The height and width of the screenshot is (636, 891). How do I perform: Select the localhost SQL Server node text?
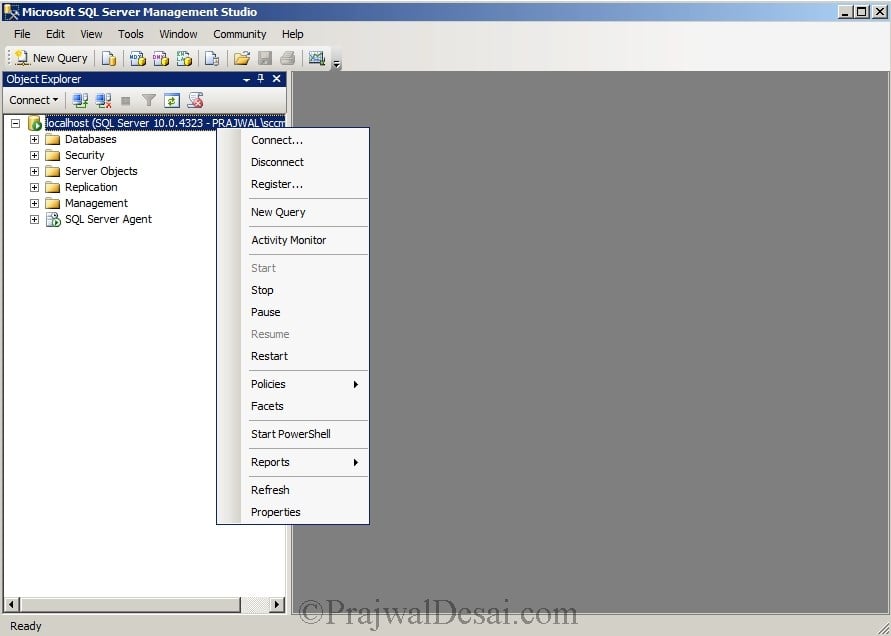pos(165,123)
